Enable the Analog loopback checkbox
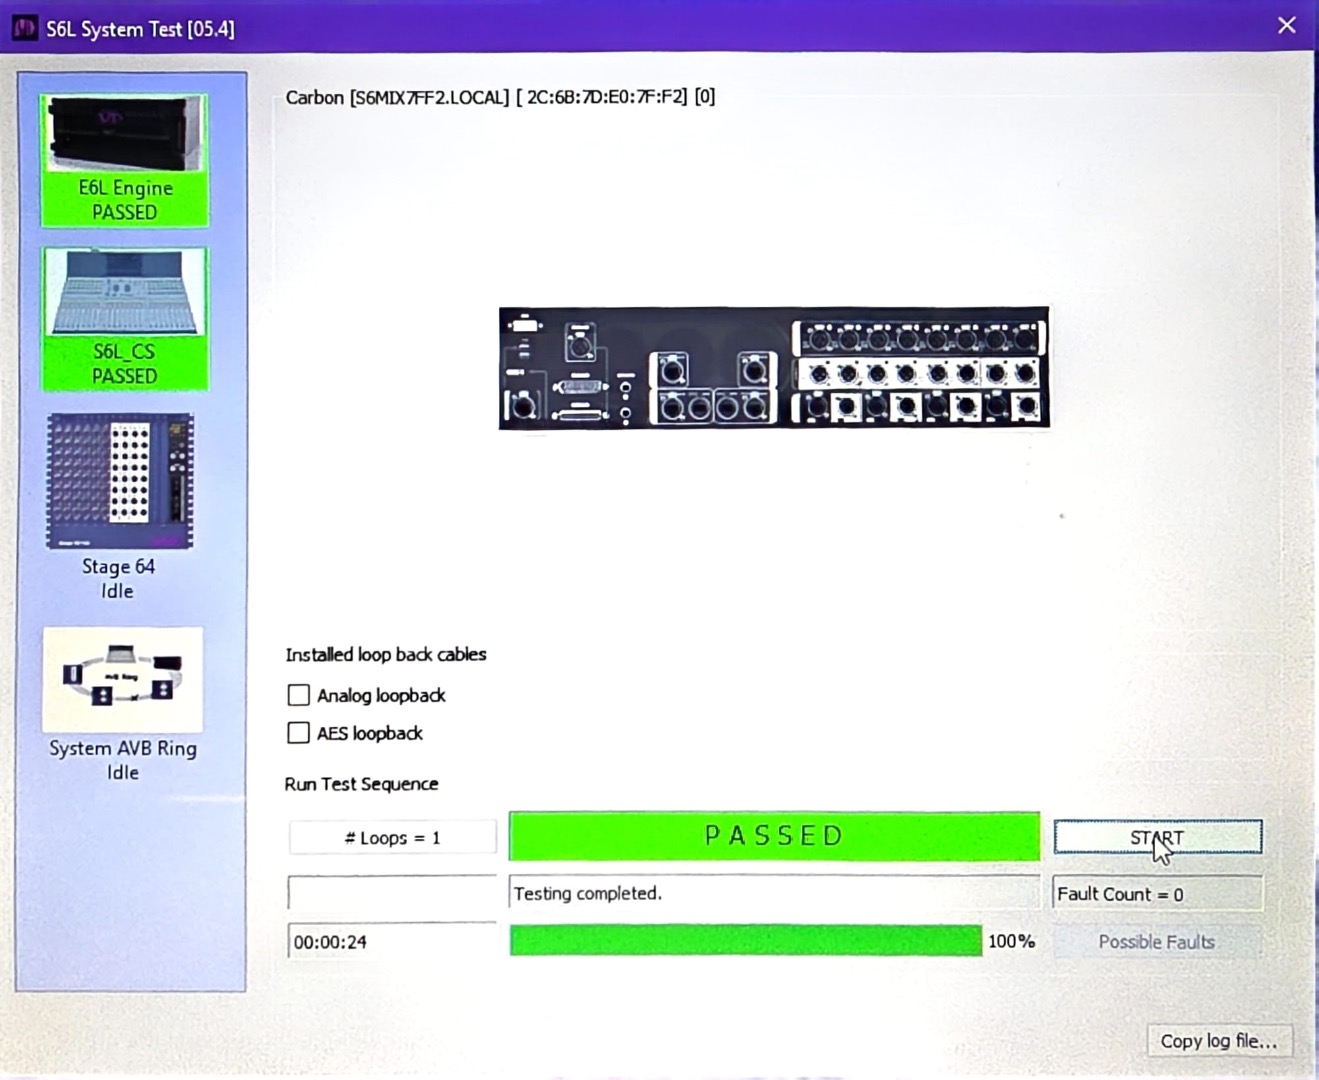Viewport: 1319px width, 1080px height. click(x=298, y=695)
